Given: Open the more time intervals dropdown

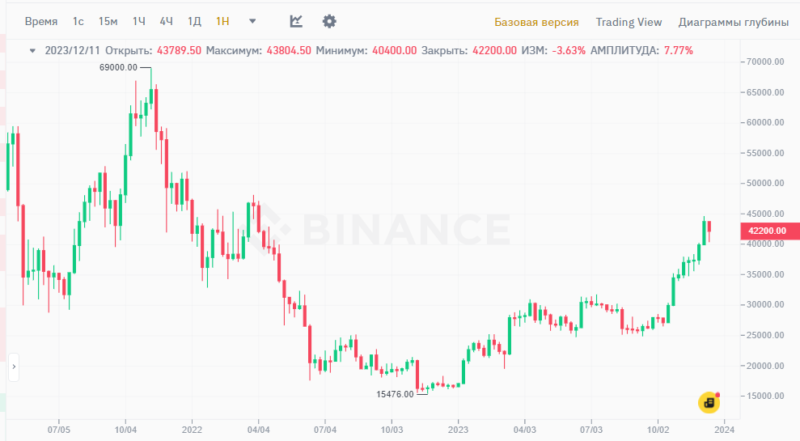Looking at the screenshot, I should (x=252, y=21).
